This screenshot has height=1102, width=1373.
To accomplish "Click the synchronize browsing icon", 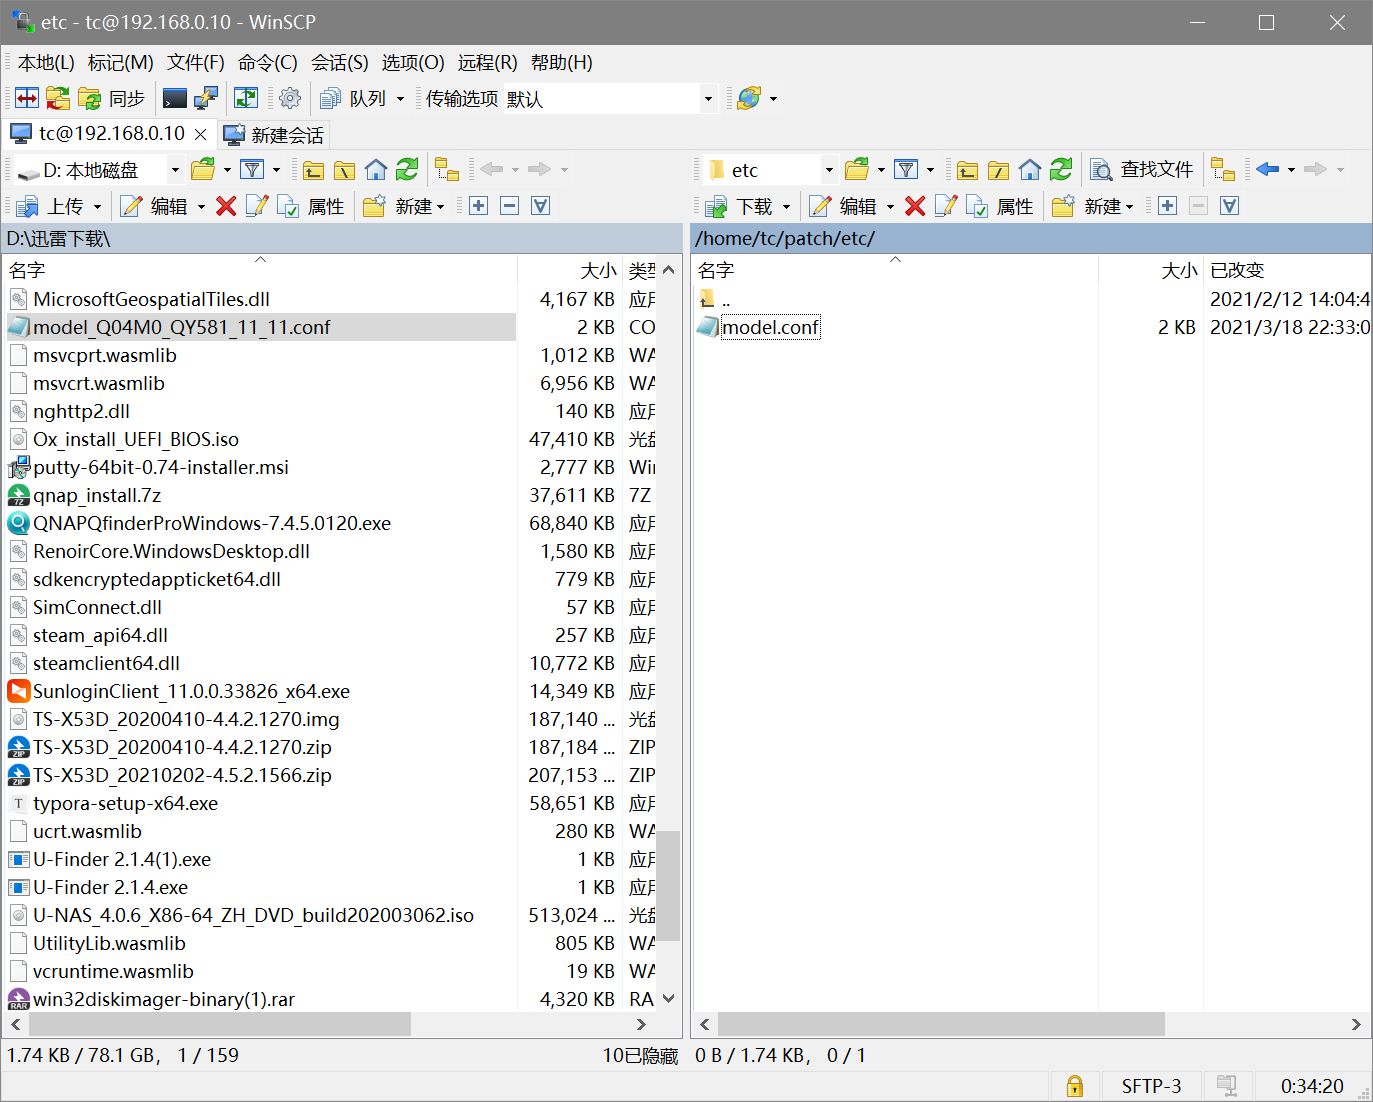I will click(x=58, y=98).
